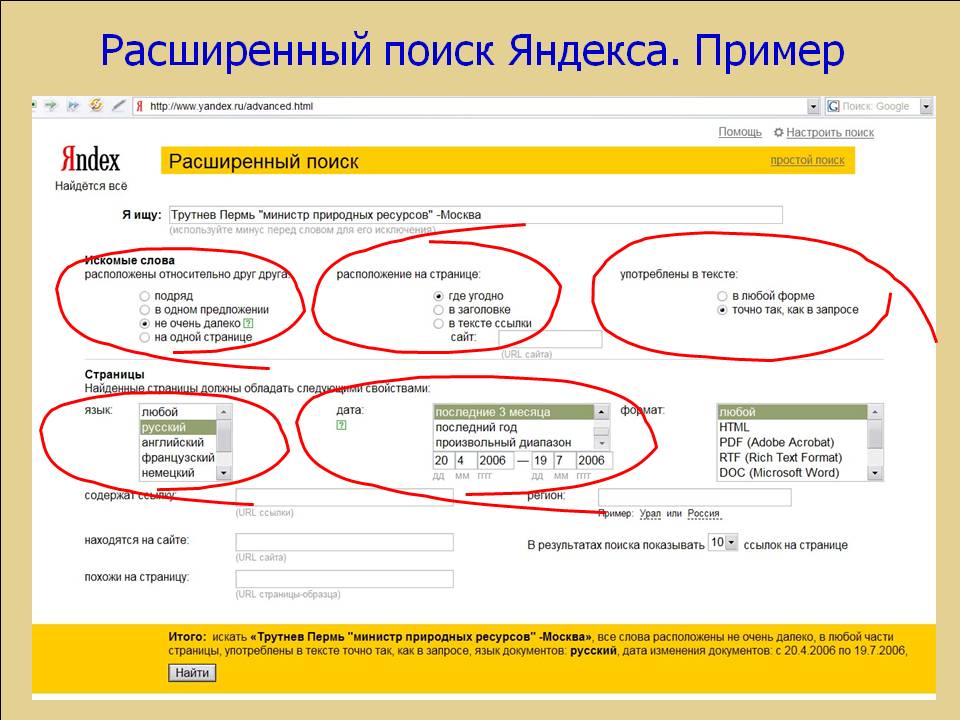Click the start day field containing 20

pos(442,460)
